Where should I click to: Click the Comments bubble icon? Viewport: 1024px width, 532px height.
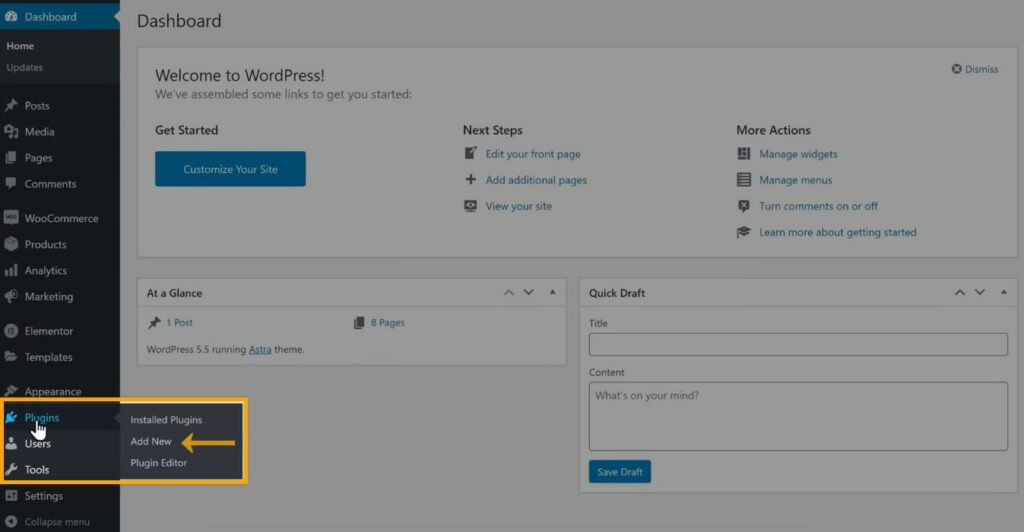(11, 183)
